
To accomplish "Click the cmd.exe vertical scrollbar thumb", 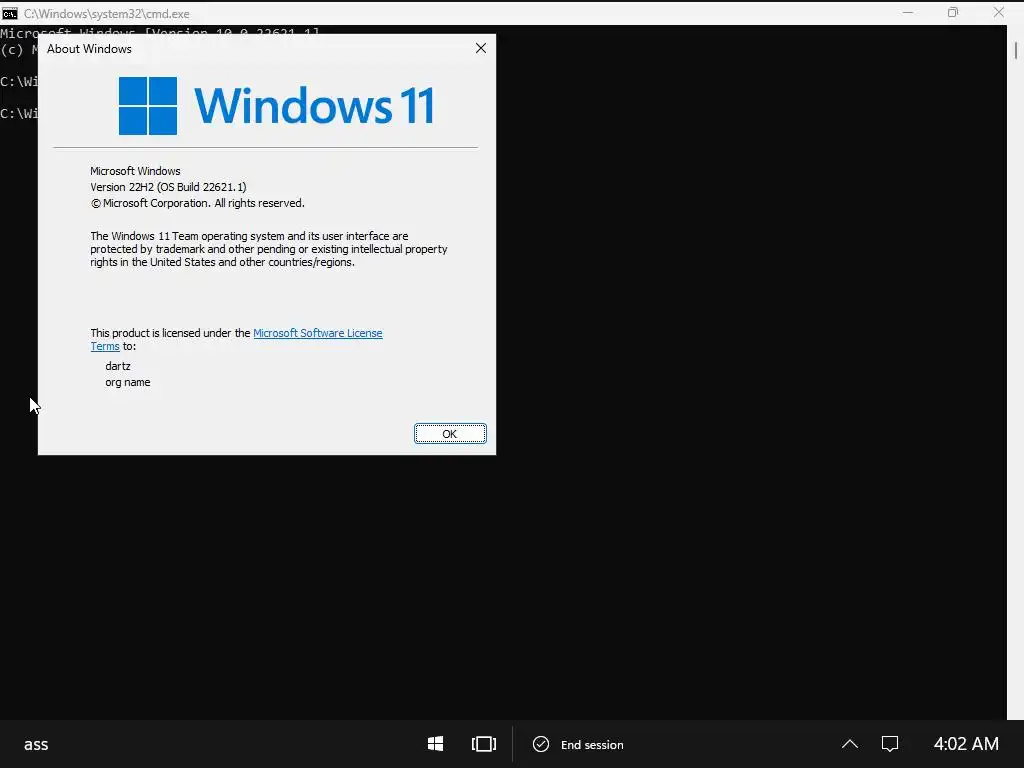I will tap(1016, 50).
